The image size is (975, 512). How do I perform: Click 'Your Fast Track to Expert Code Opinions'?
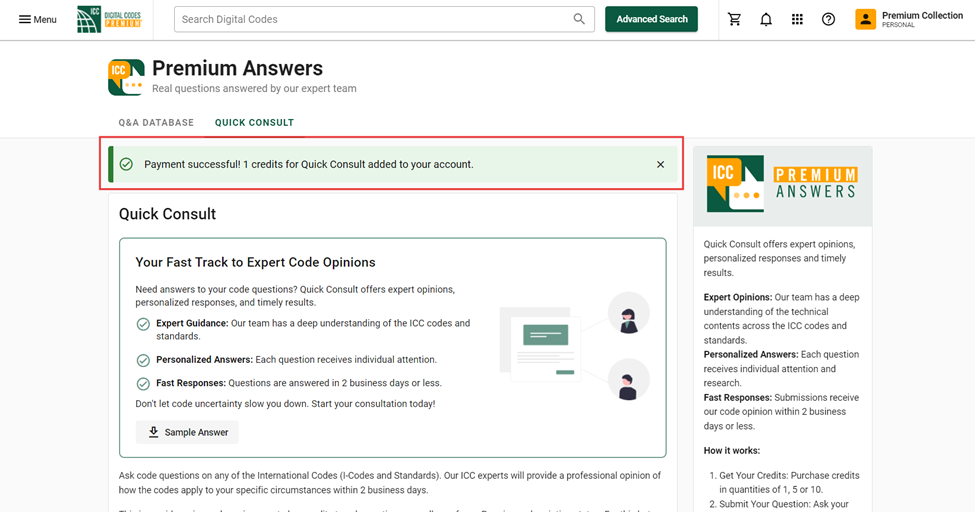(x=256, y=263)
